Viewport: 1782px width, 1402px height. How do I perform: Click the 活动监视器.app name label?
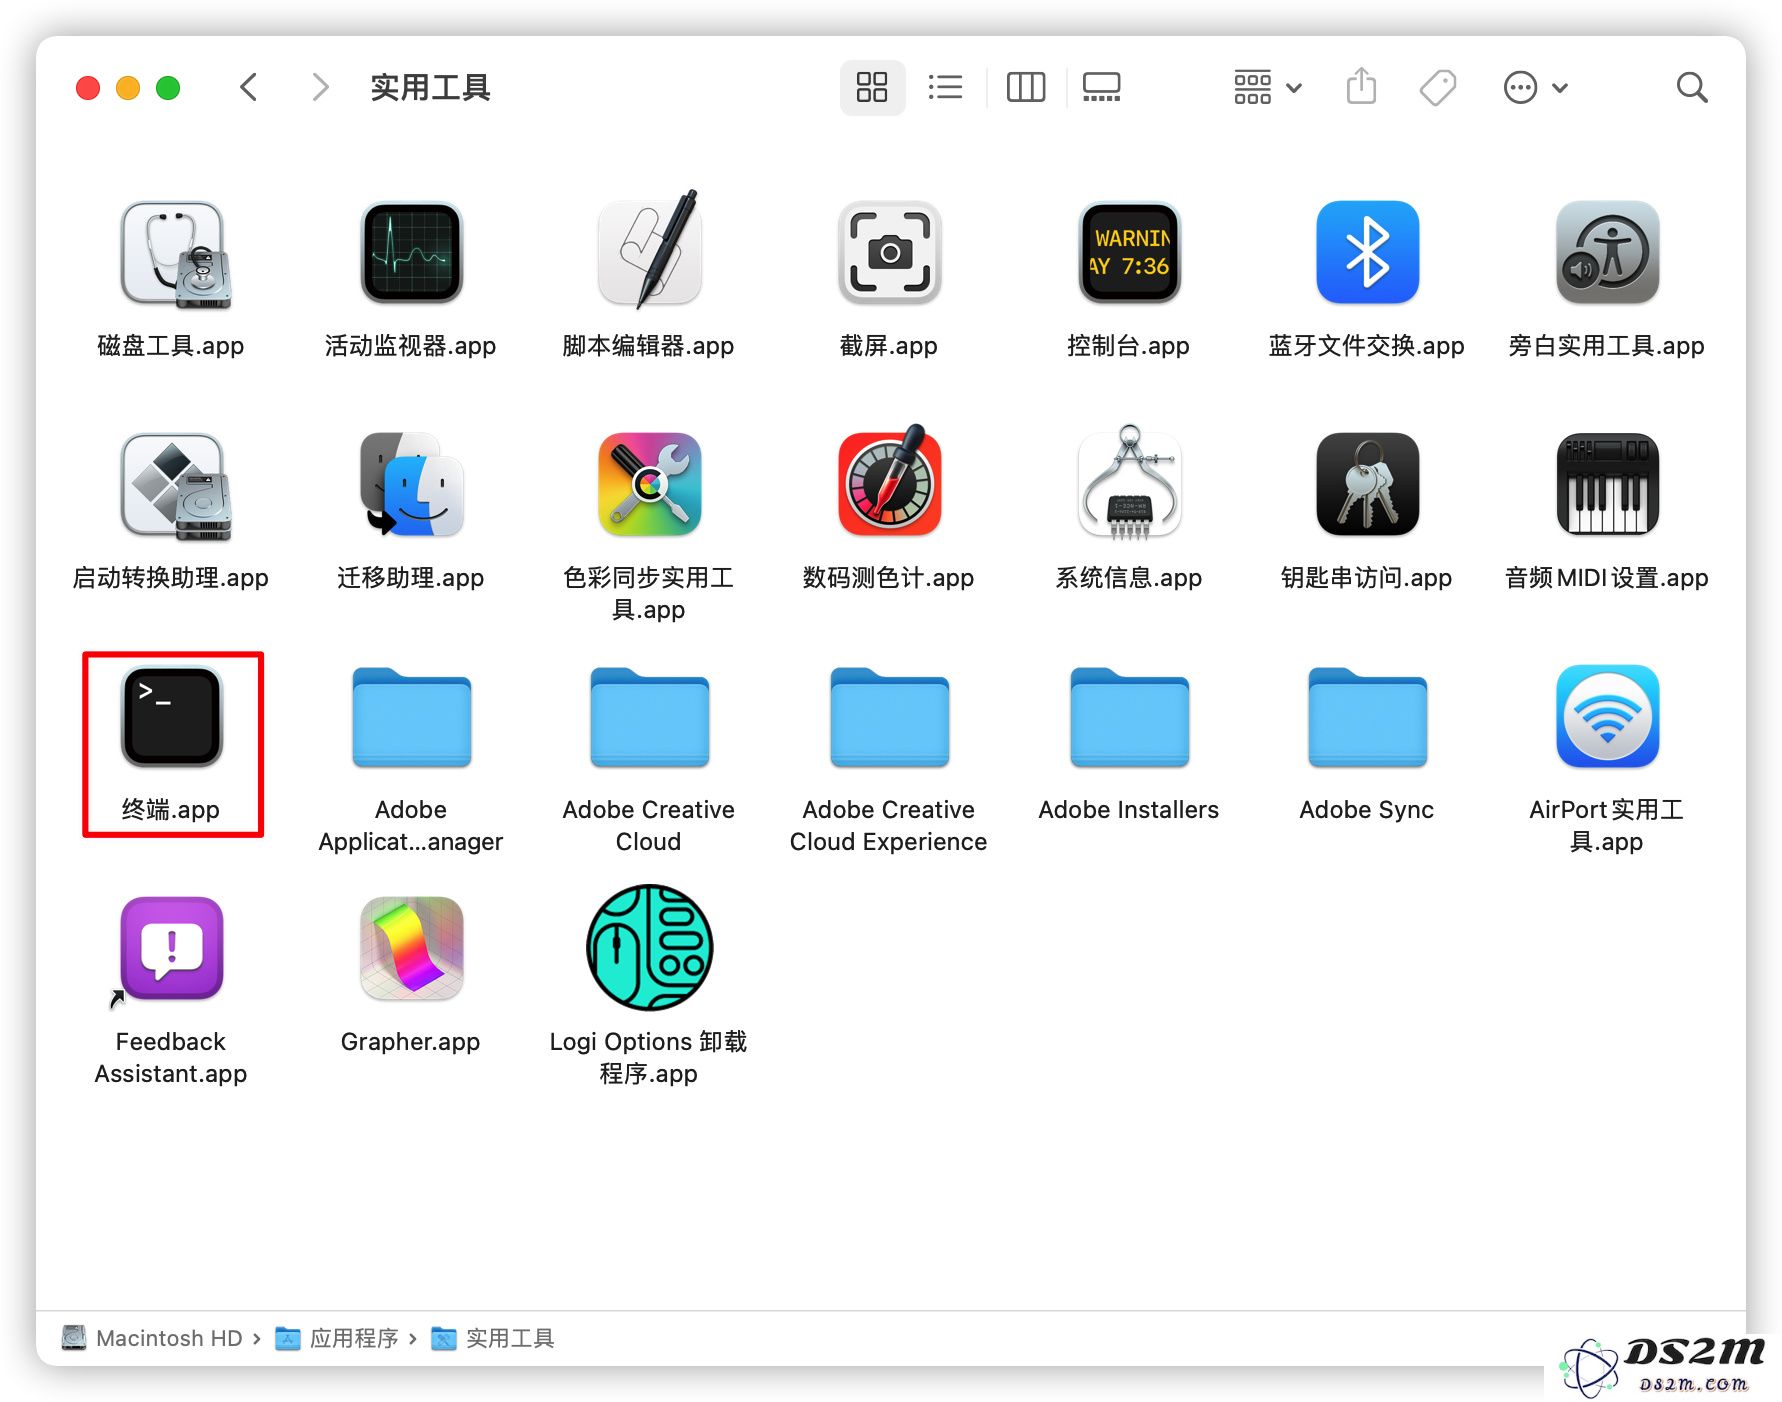point(411,346)
